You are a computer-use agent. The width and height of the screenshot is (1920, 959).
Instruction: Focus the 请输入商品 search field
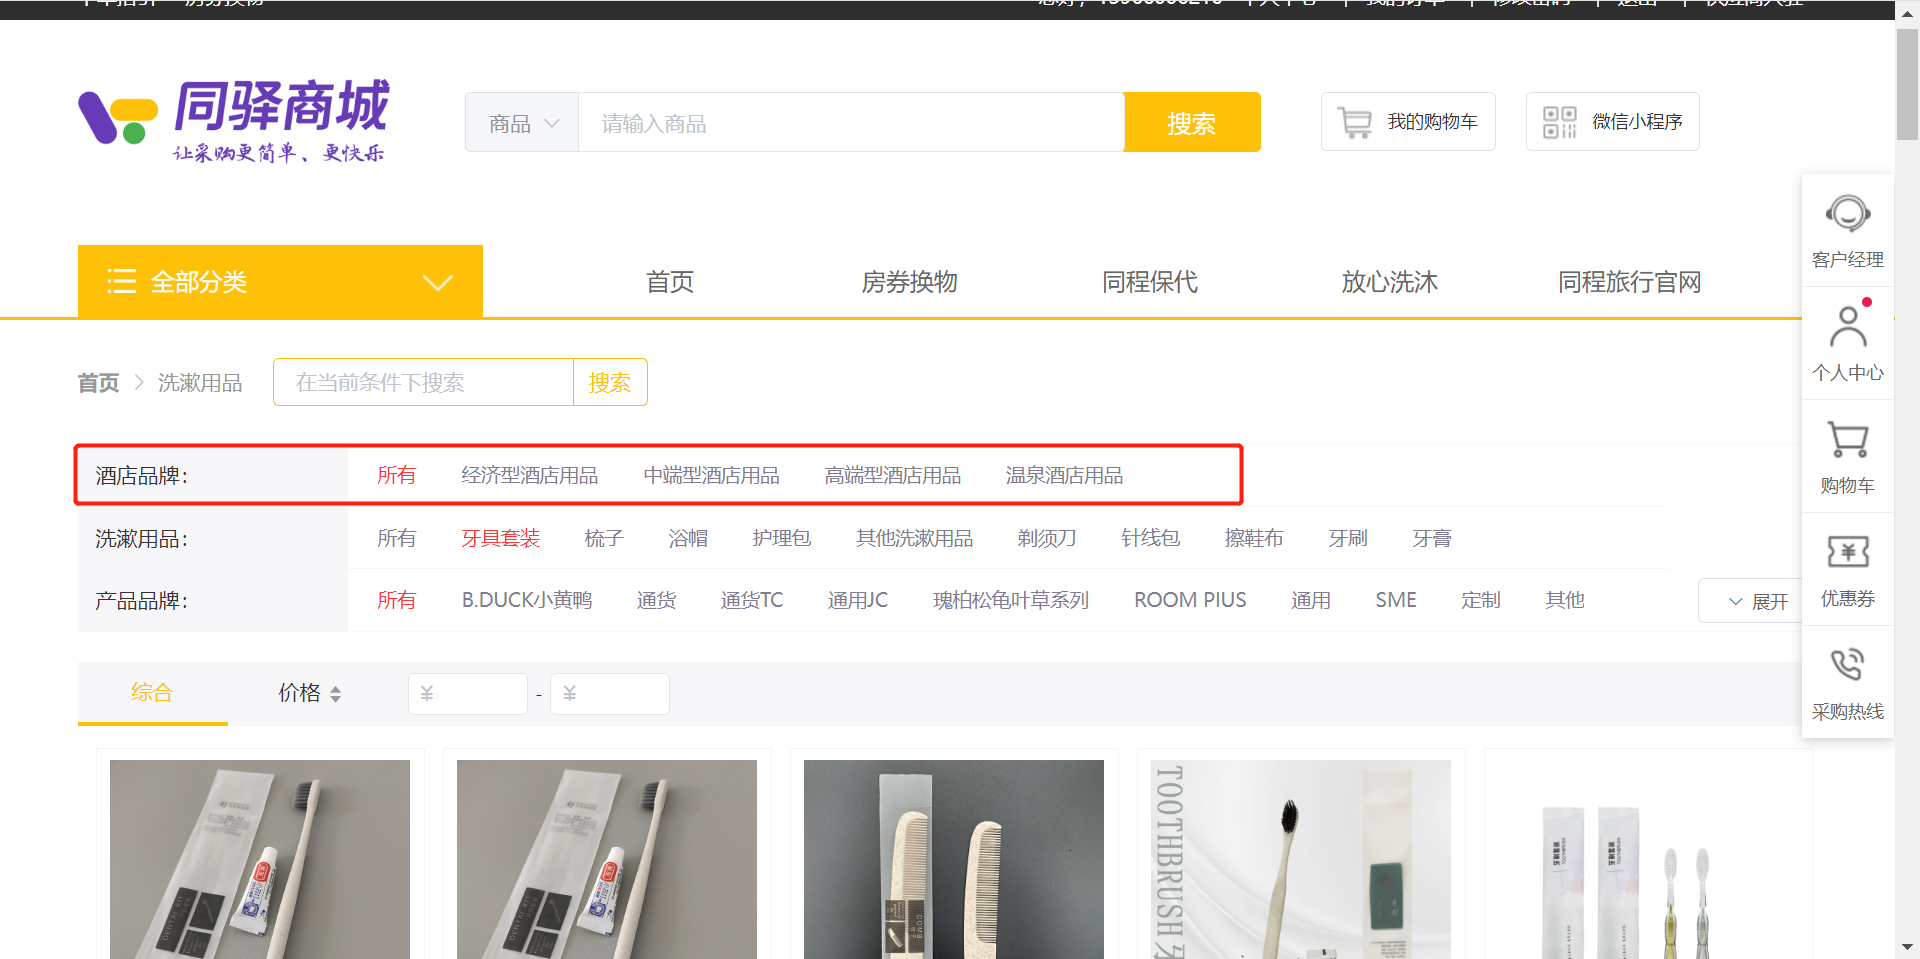pos(852,123)
